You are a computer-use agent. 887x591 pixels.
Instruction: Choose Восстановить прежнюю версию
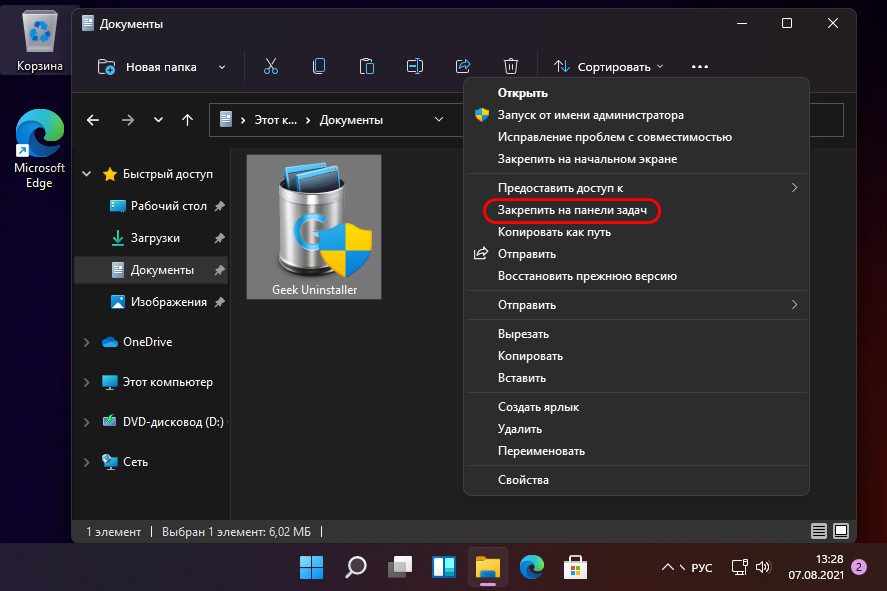coord(636,276)
